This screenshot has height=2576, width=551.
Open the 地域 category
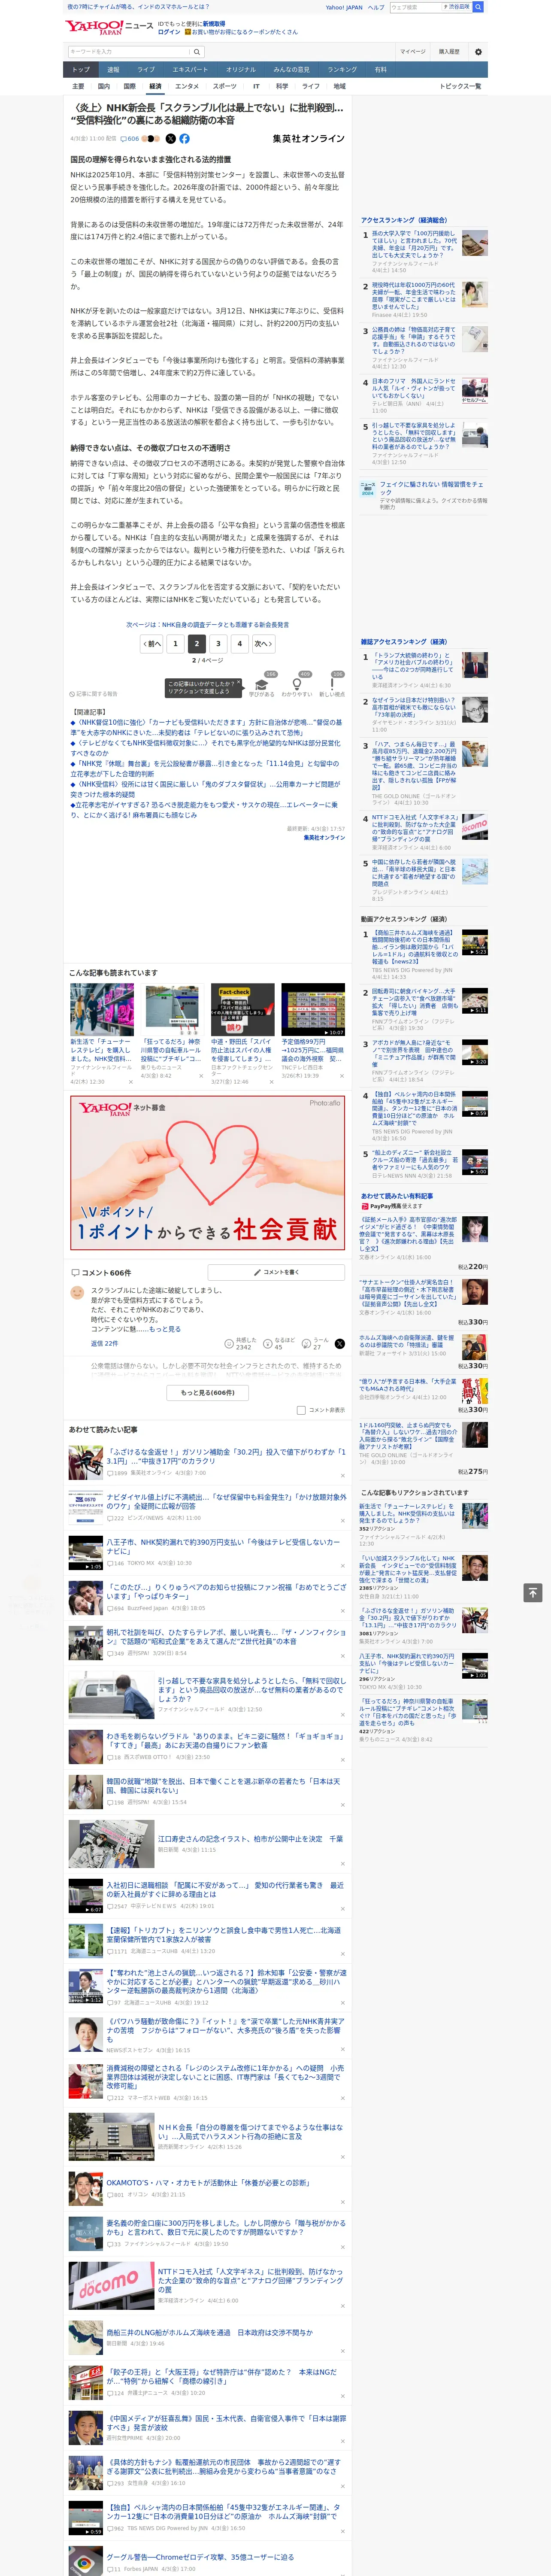pyautogui.click(x=339, y=86)
